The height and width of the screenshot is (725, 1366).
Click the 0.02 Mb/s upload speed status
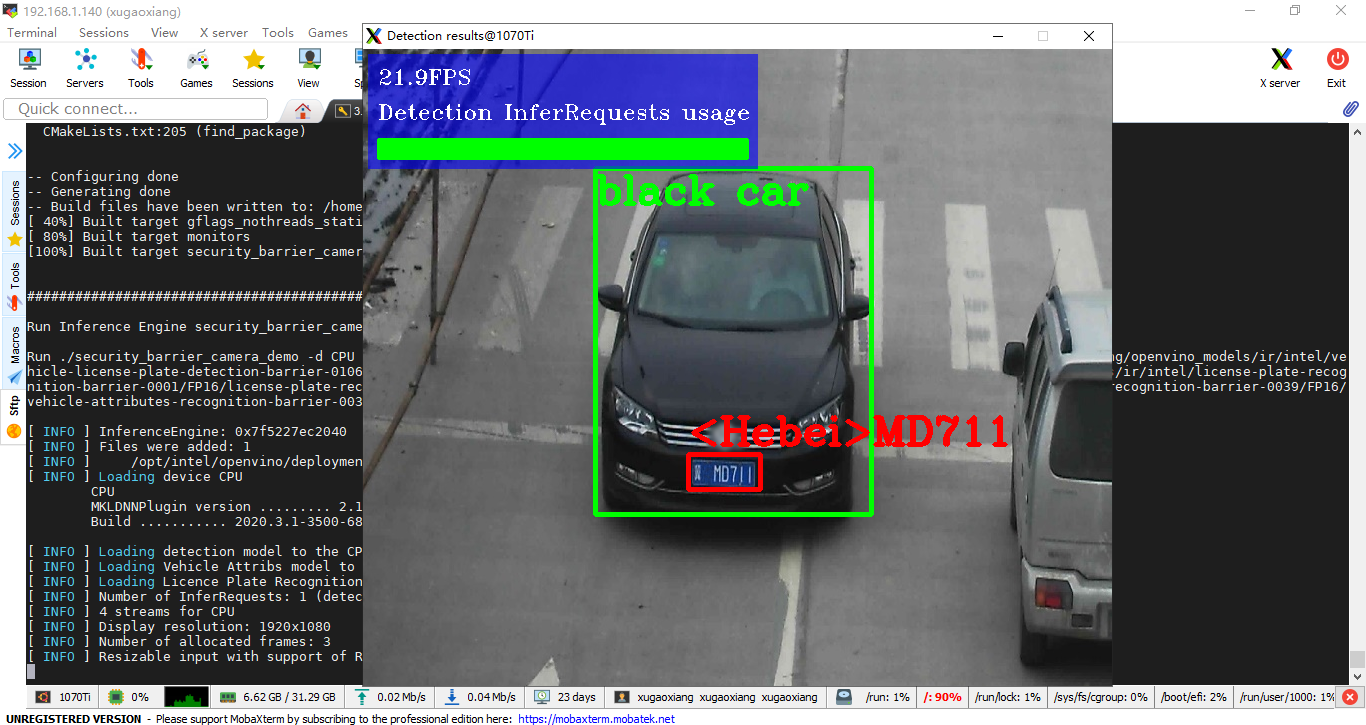point(391,697)
